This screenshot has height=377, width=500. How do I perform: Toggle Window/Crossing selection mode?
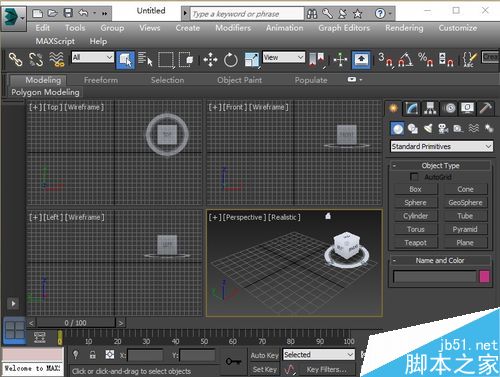tap(186, 60)
